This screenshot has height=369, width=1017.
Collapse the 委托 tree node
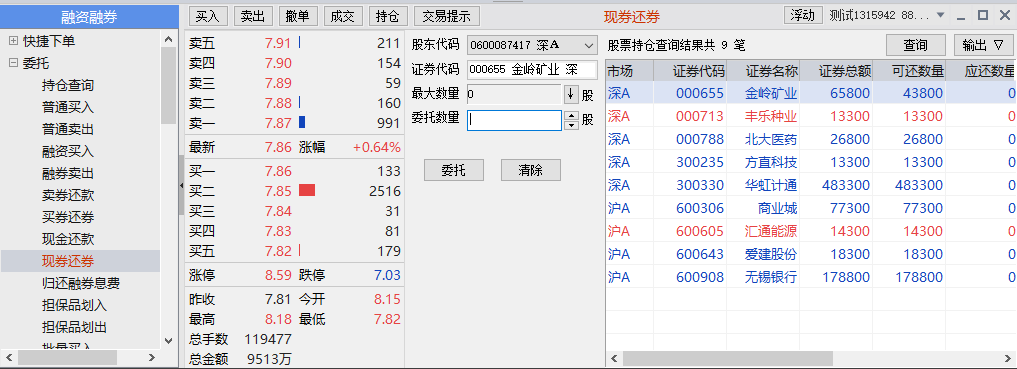13,64
